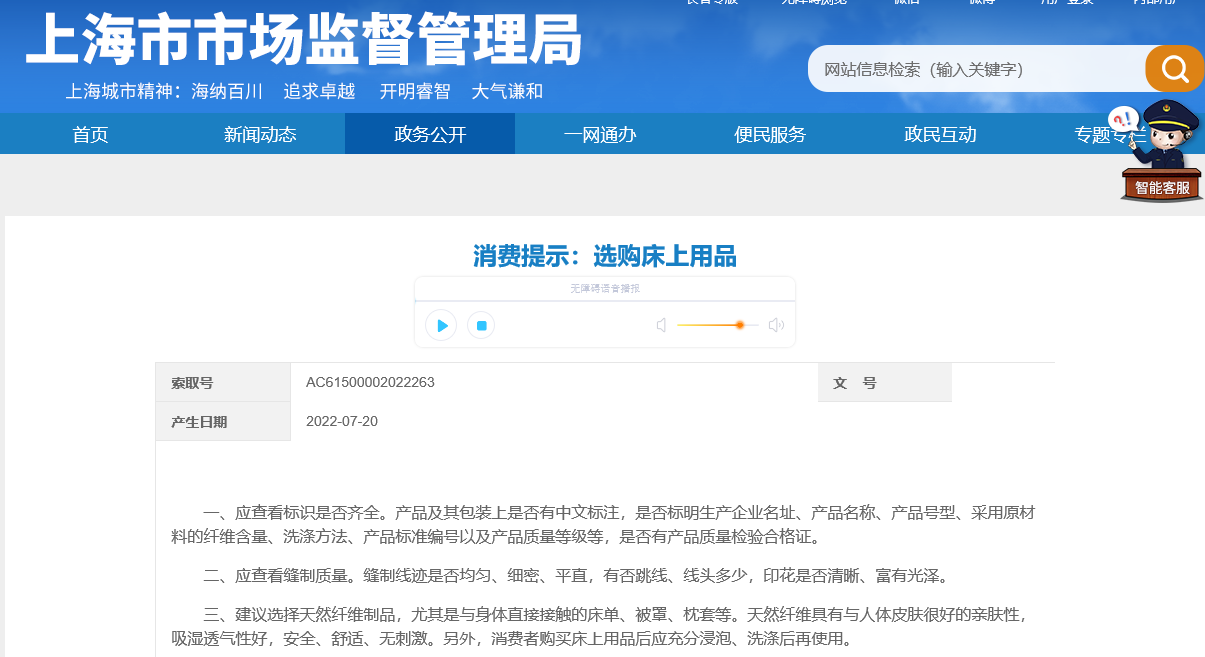Open the 智能客服 police mascot assistant
This screenshot has width=1205, height=657.
[1160, 152]
